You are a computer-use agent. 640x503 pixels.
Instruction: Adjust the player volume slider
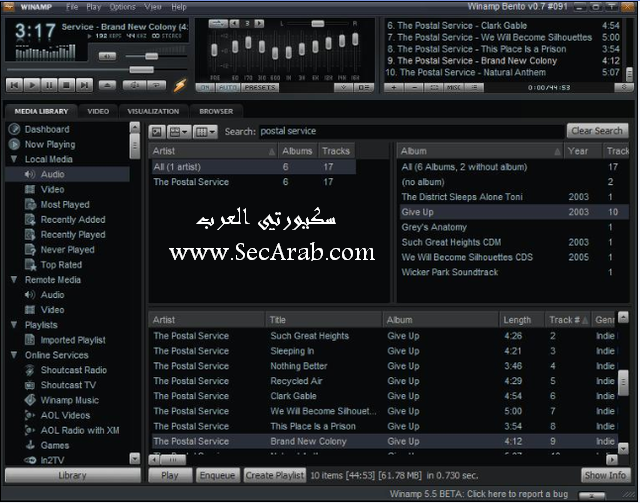151,56
